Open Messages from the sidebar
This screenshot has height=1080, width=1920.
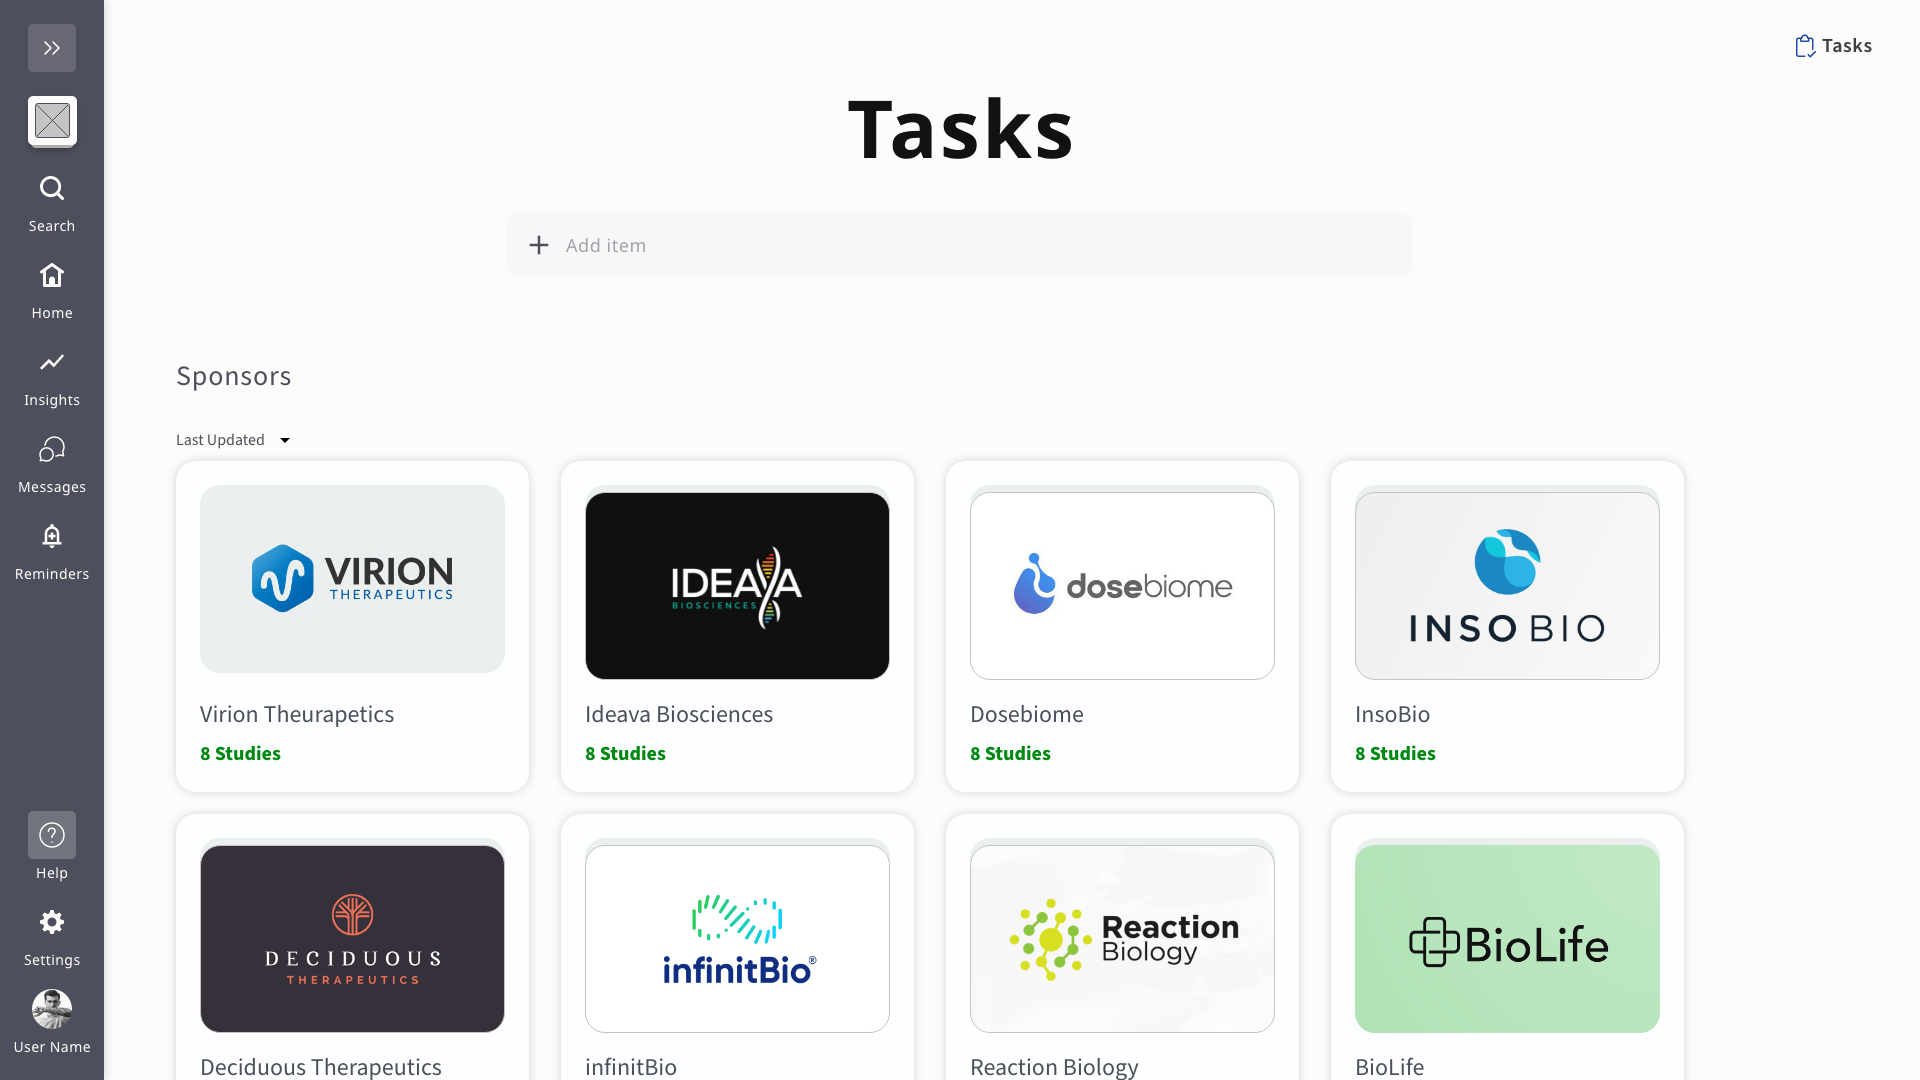(x=52, y=450)
